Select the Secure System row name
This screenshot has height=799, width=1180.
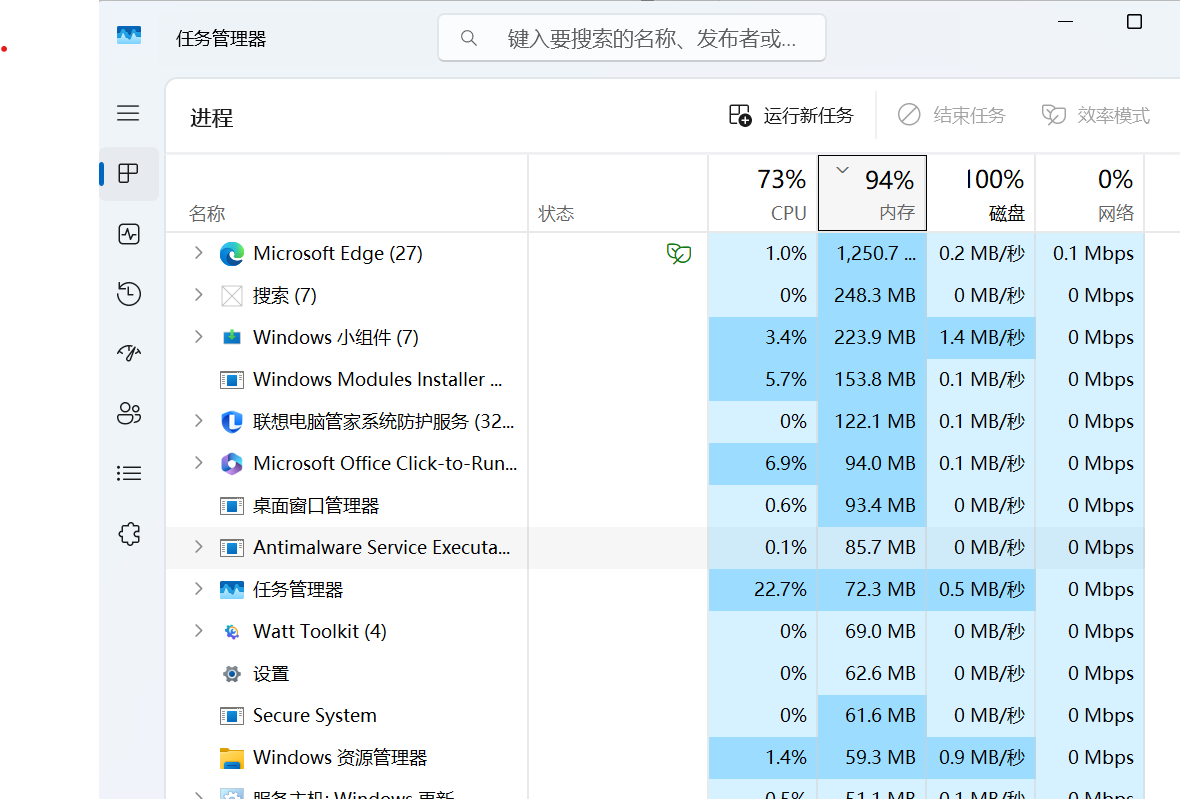click(x=315, y=715)
